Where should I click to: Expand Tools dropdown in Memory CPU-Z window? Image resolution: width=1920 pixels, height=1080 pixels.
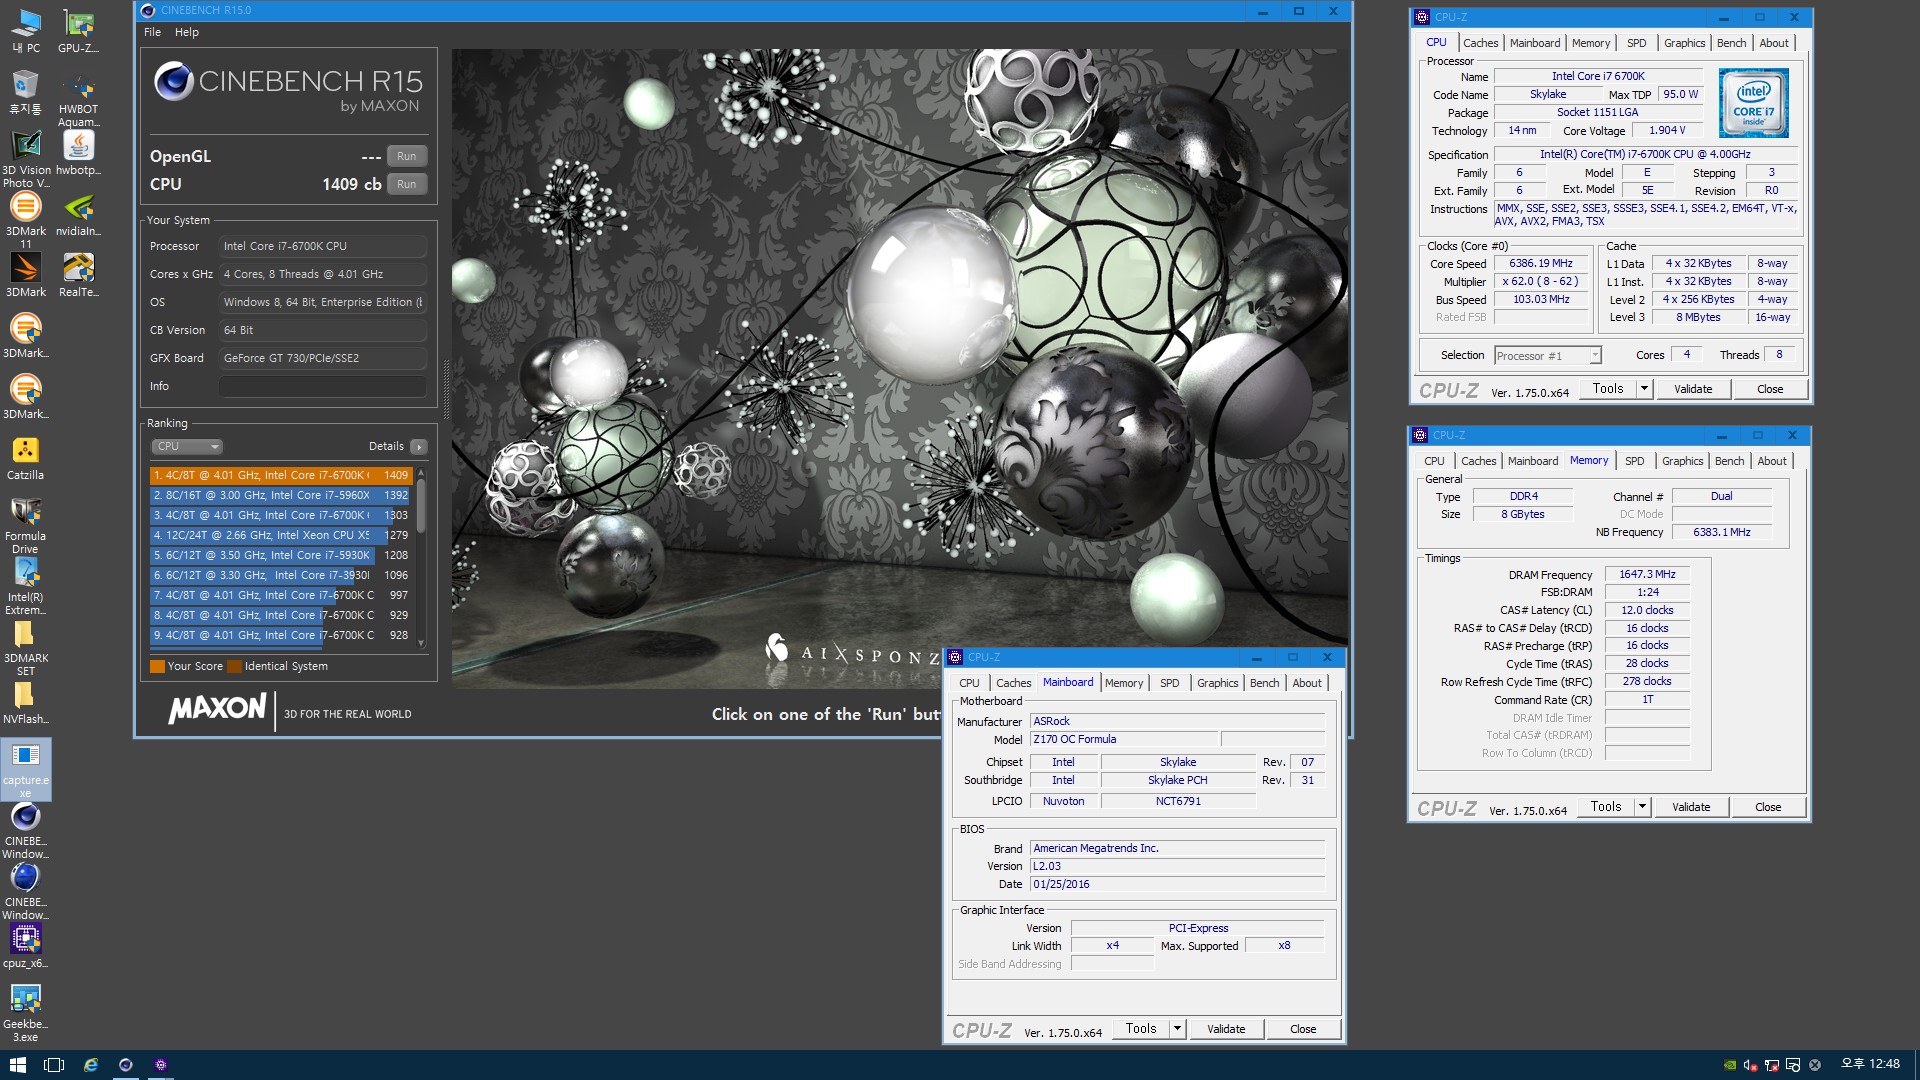coord(1642,807)
